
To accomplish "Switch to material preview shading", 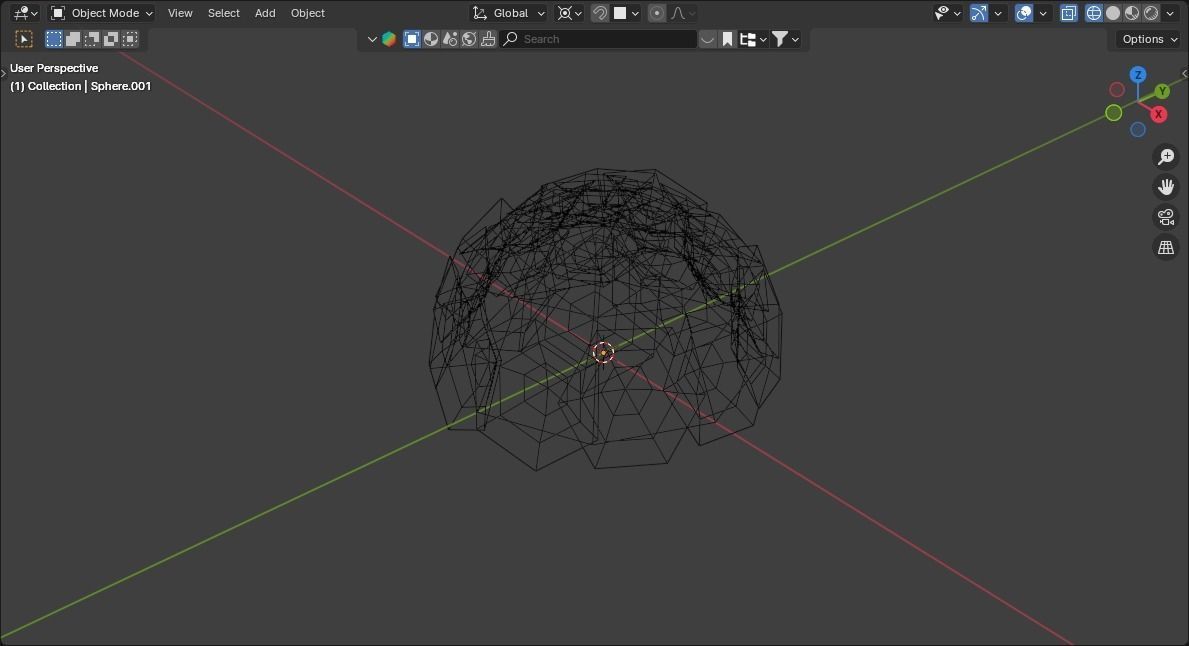I will click(1131, 13).
